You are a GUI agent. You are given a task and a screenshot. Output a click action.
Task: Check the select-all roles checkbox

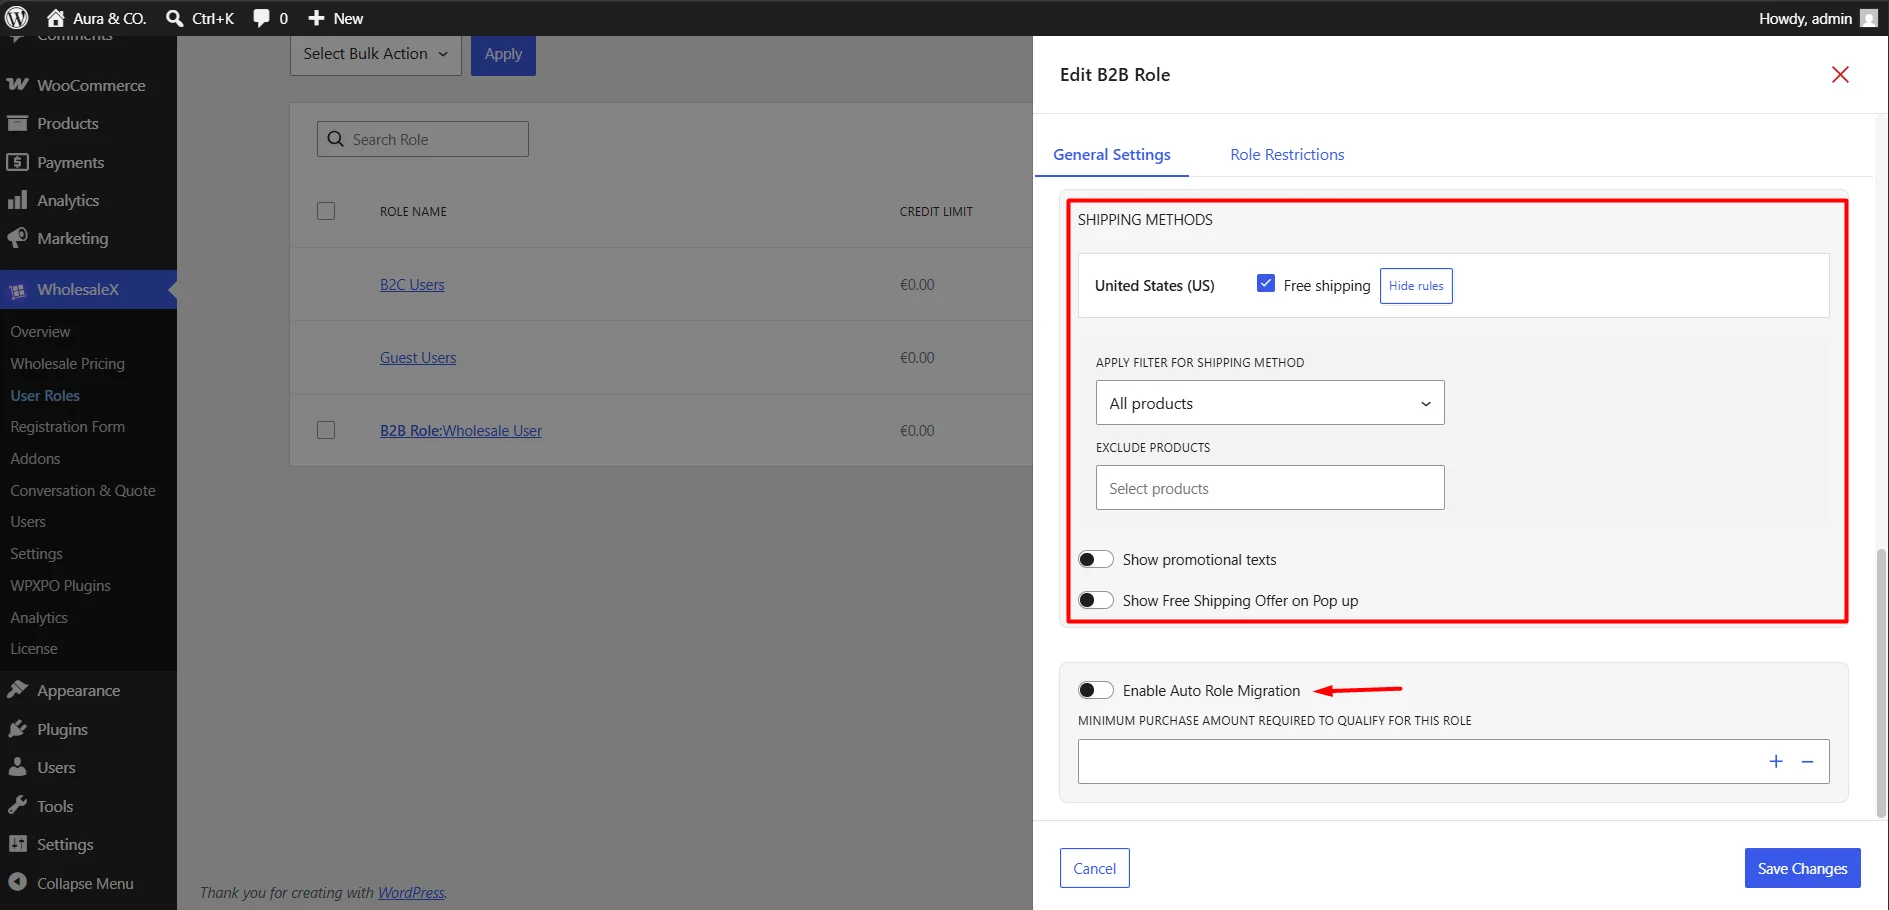pos(326,211)
